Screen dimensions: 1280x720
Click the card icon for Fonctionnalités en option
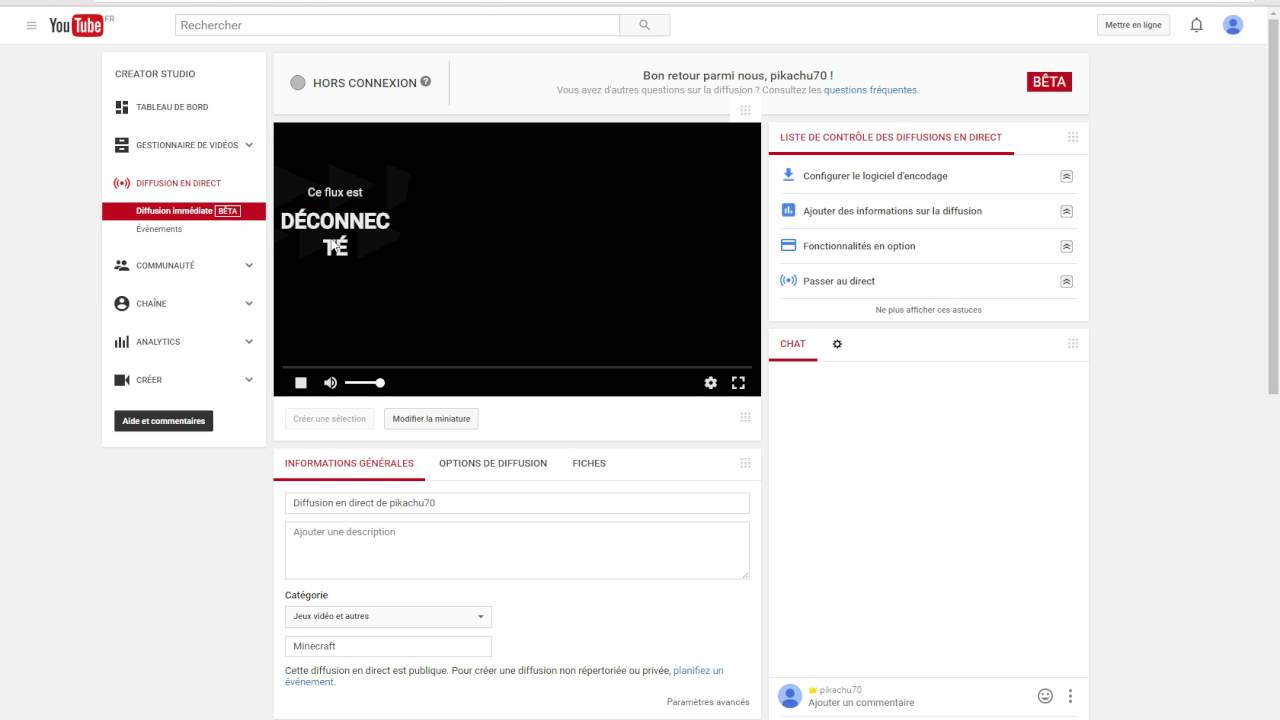pos(788,245)
